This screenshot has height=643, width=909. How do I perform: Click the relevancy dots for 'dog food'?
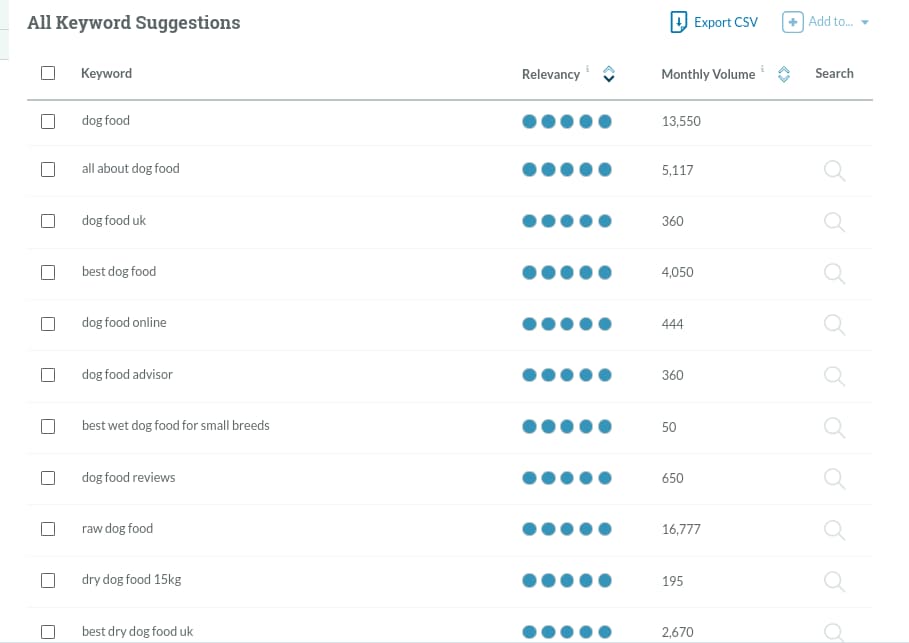click(566, 121)
